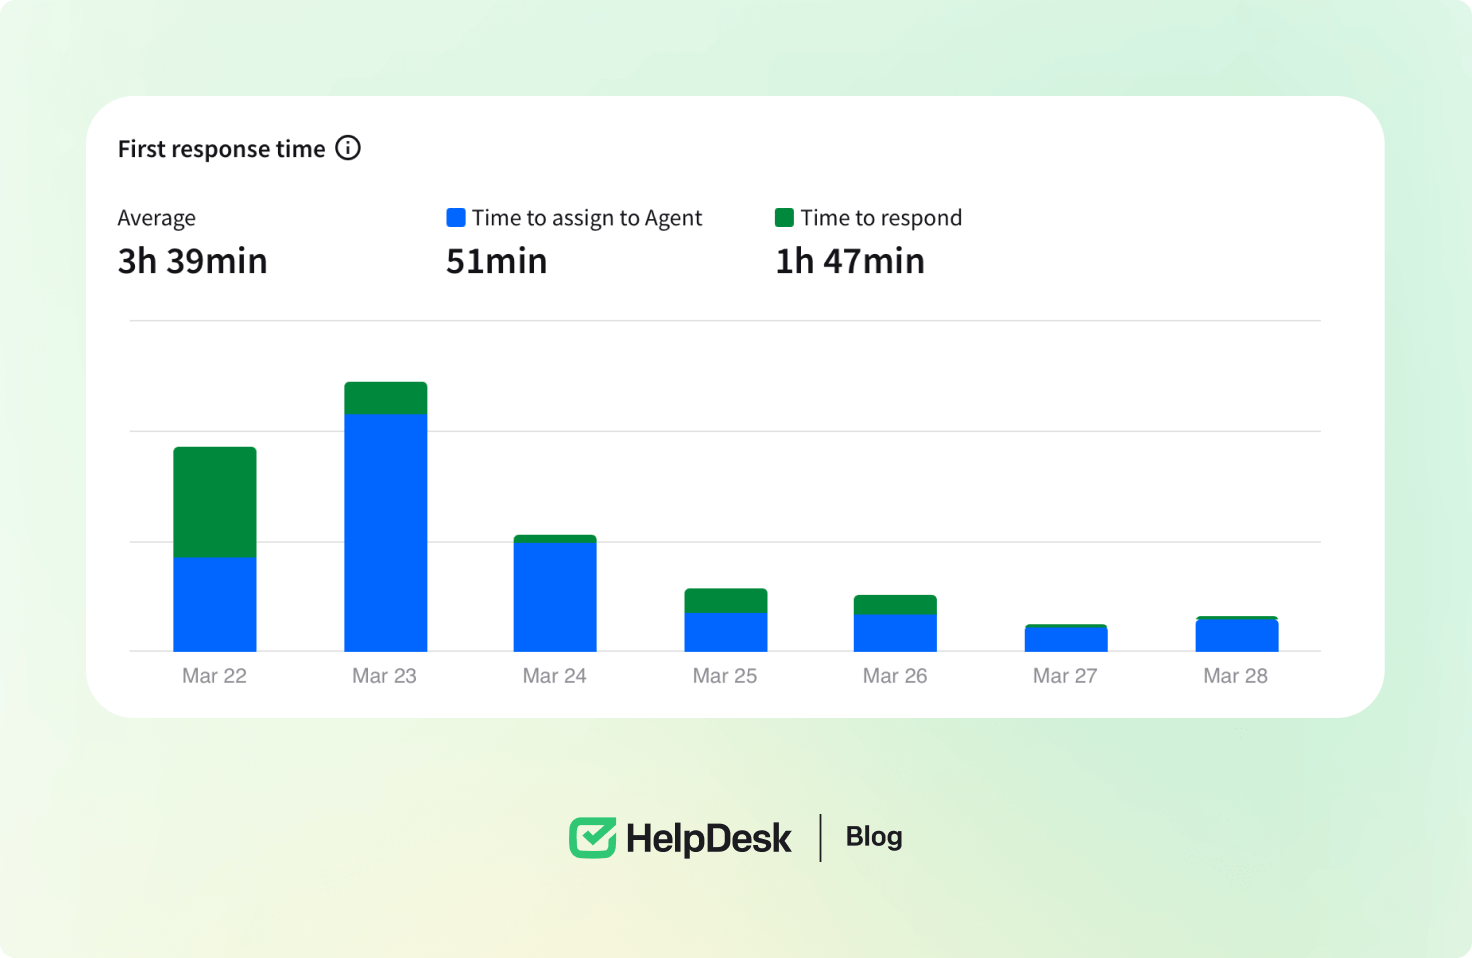Click the "1h 47min" time to respond value
Screen dimensions: 1472x958
pyautogui.click(x=850, y=261)
